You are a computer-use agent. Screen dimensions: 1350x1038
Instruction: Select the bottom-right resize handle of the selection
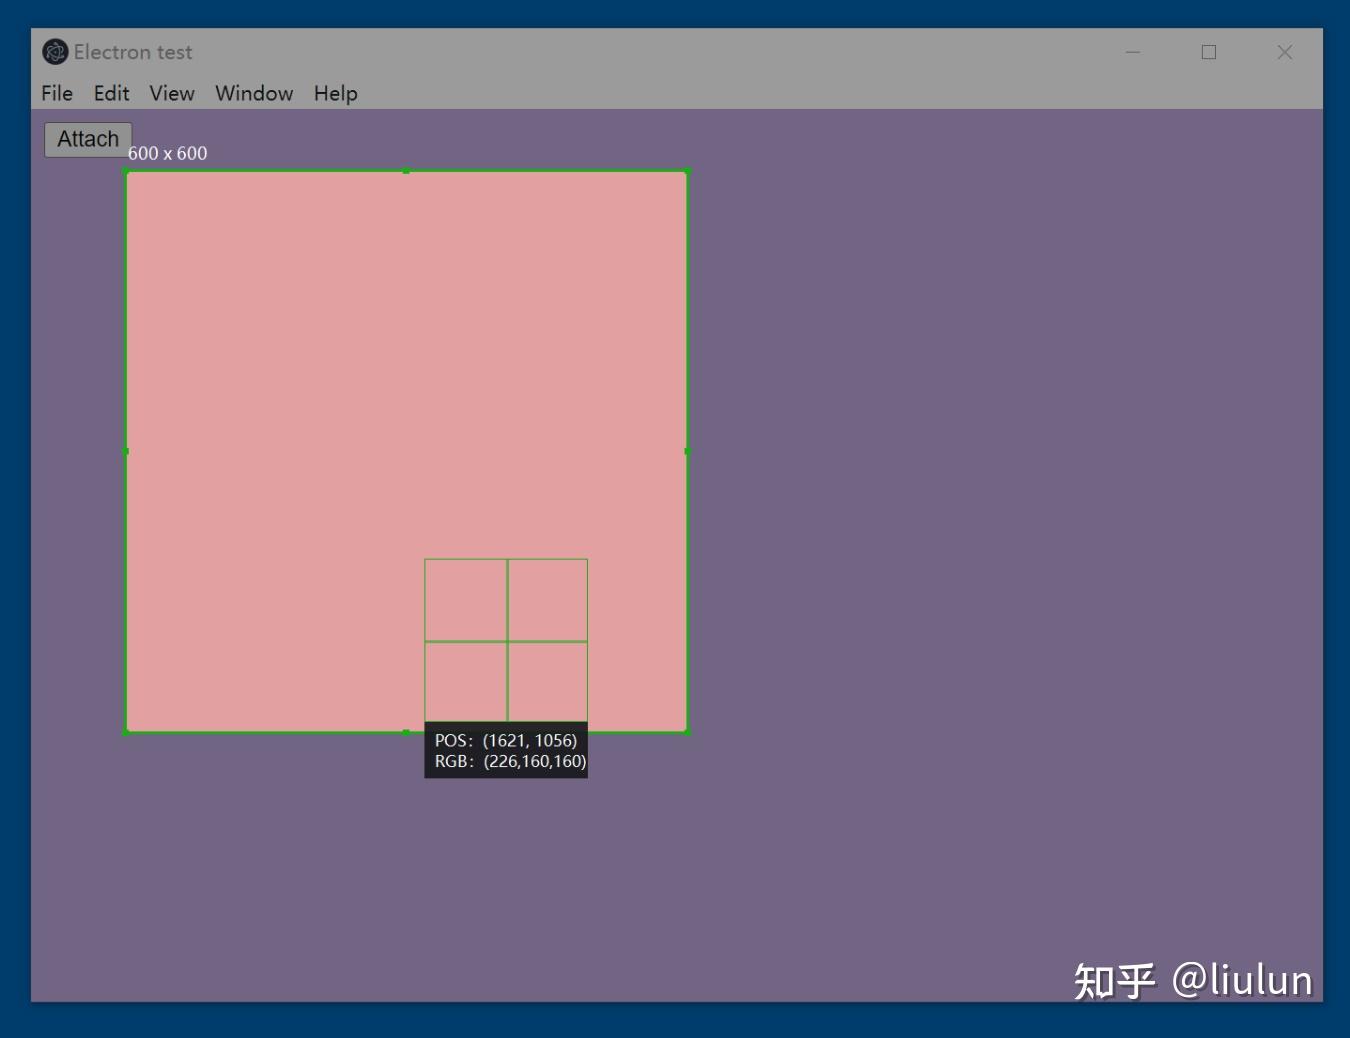(x=685, y=731)
